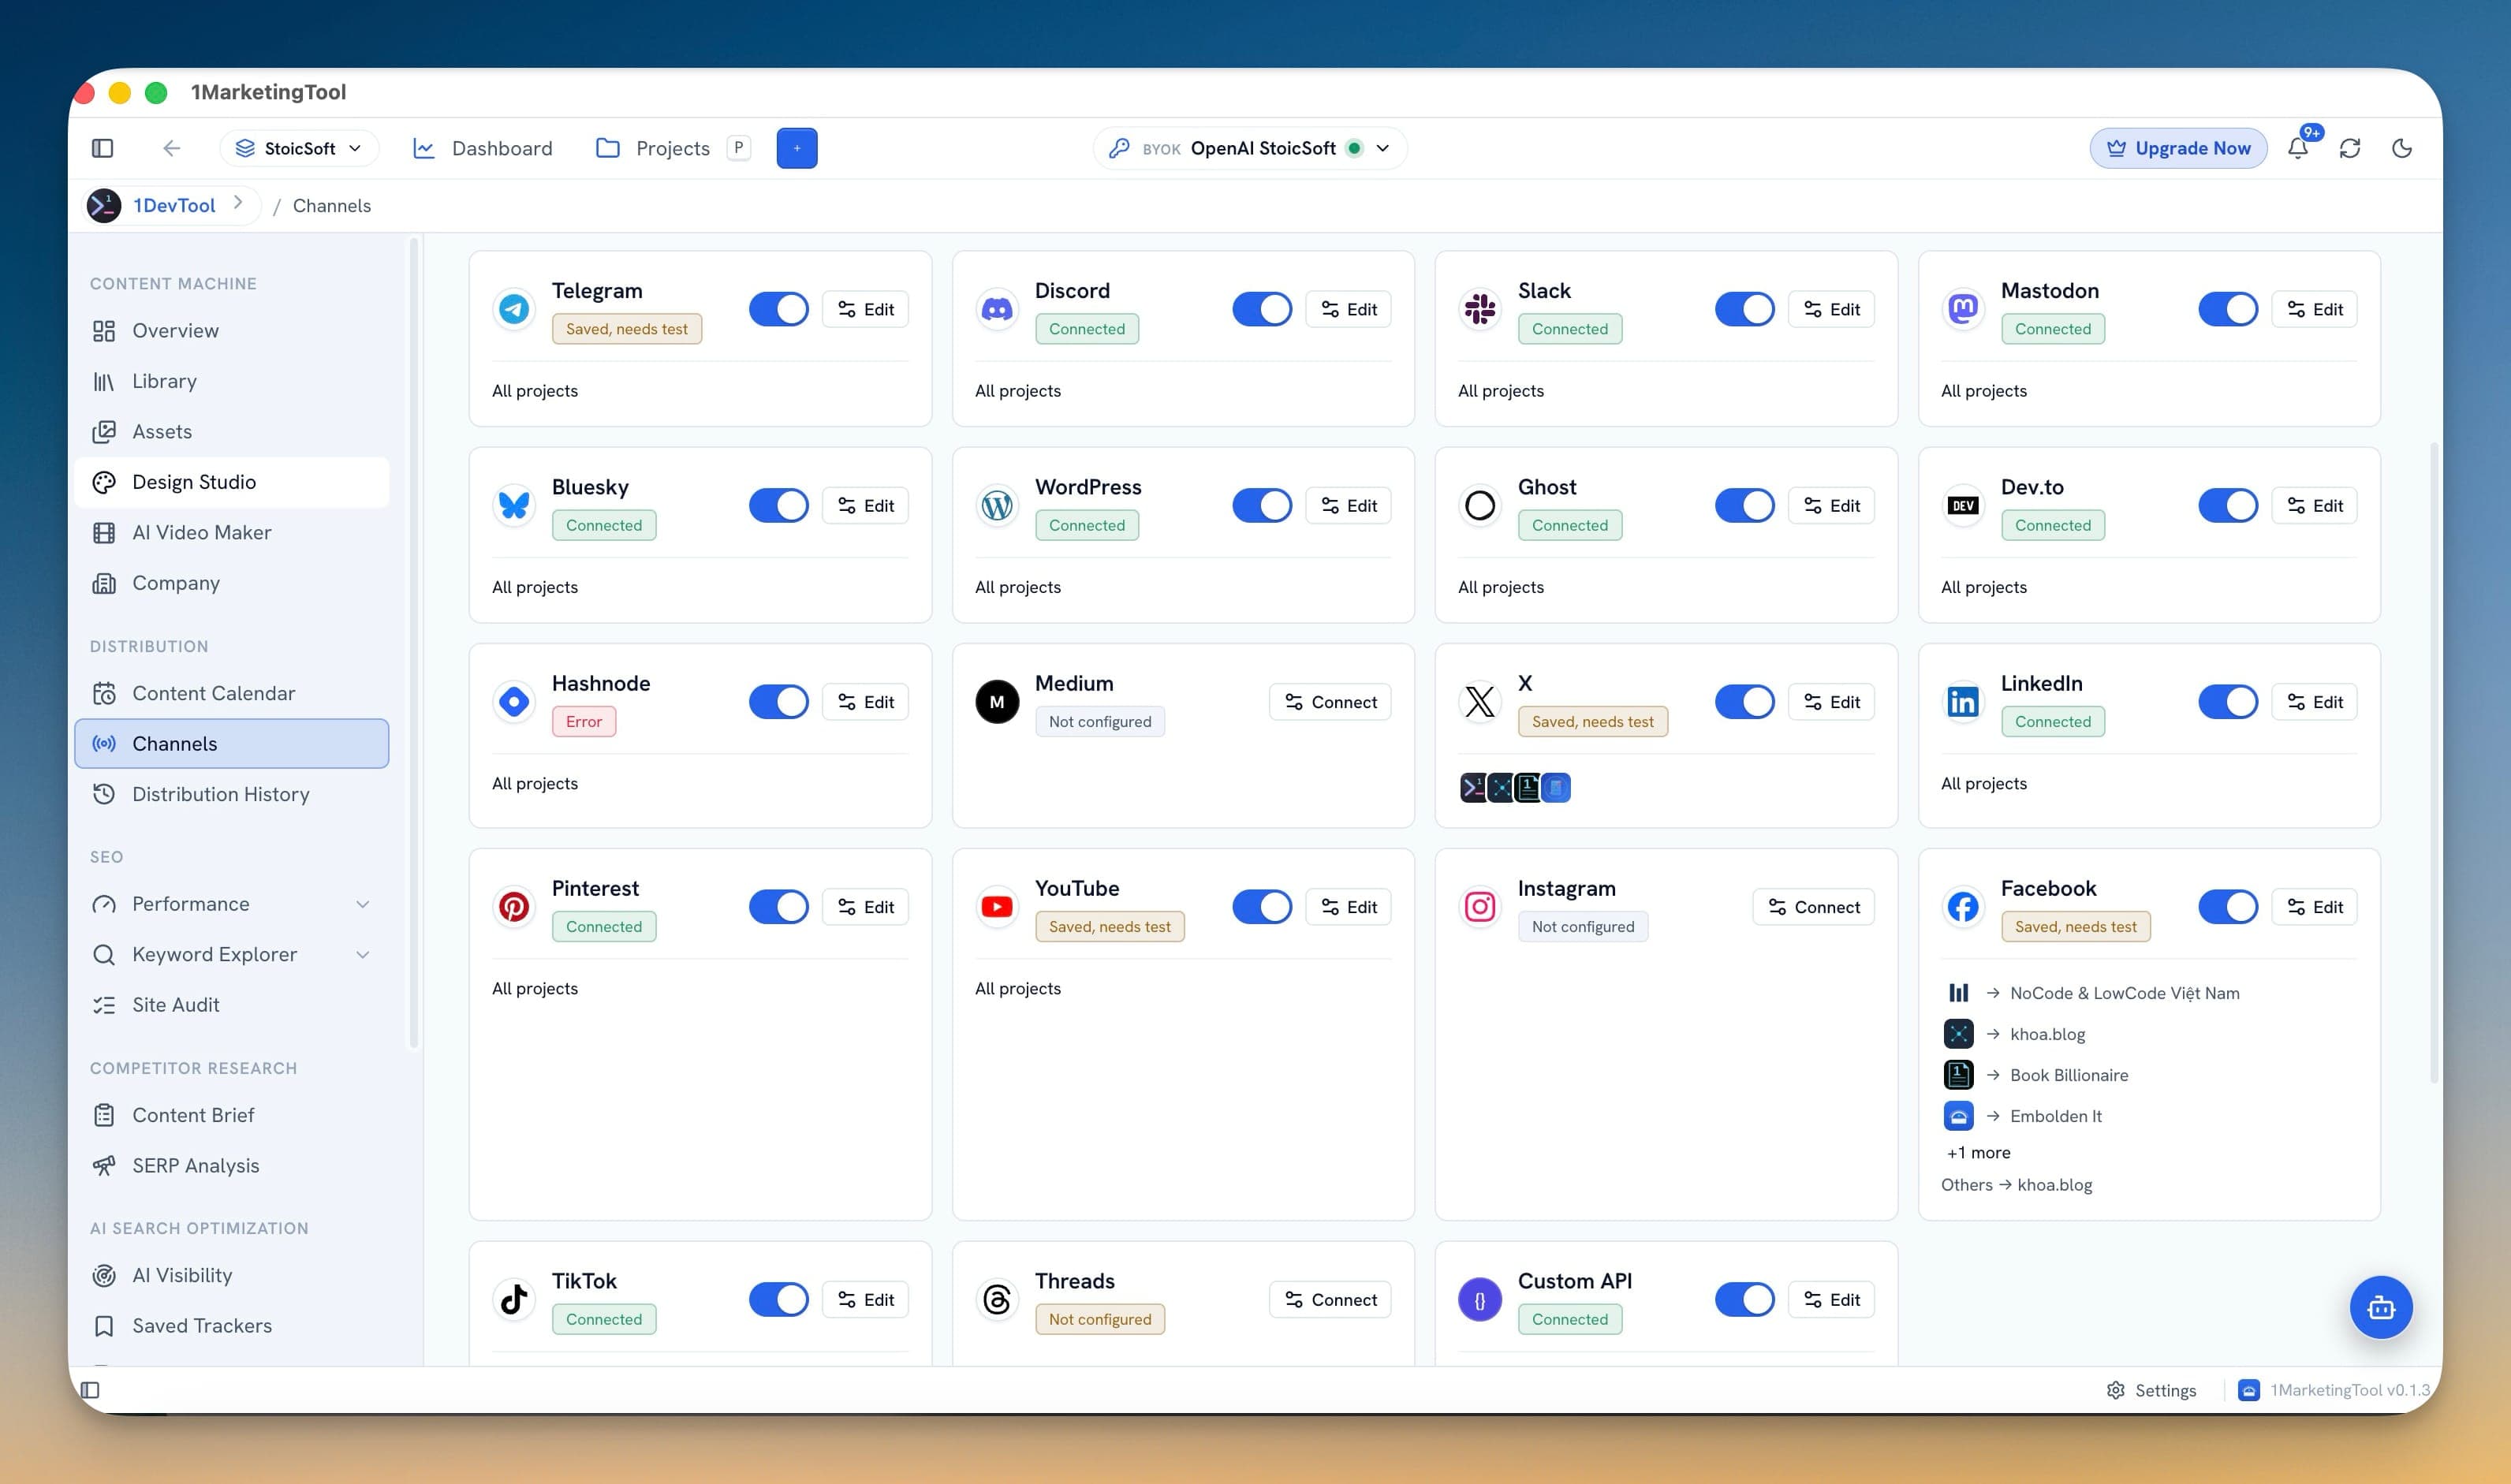Click the Pinterest channel logo
This screenshot has height=1484, width=2511.
click(514, 907)
